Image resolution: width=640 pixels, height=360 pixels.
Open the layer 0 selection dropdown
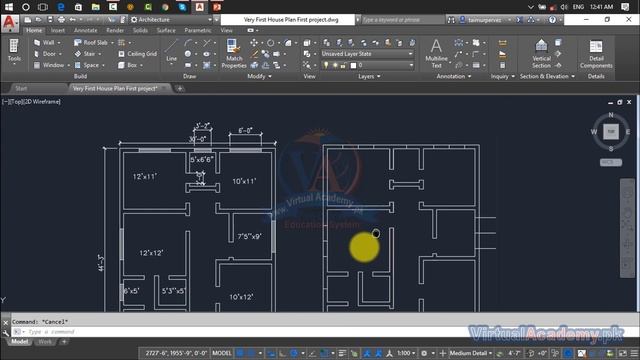pyautogui.click(x=367, y=65)
